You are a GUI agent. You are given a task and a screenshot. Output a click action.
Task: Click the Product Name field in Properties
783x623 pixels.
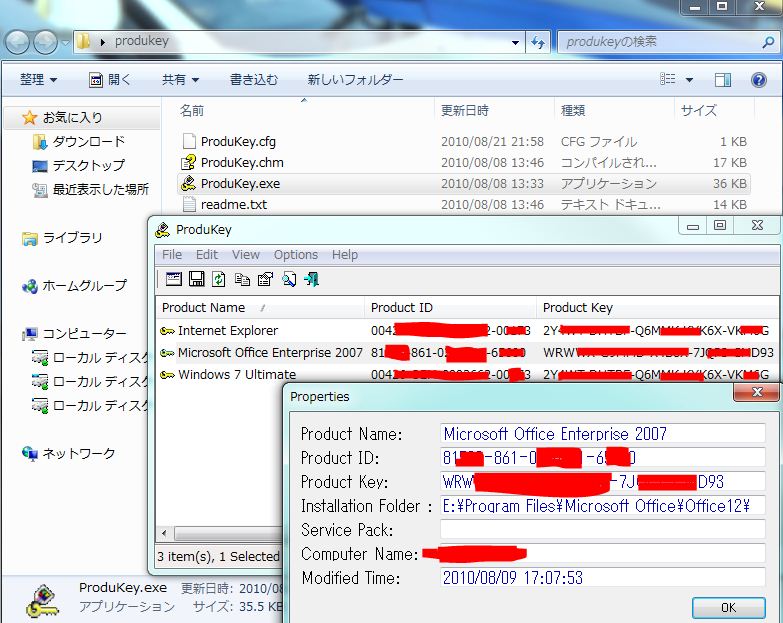[603, 433]
